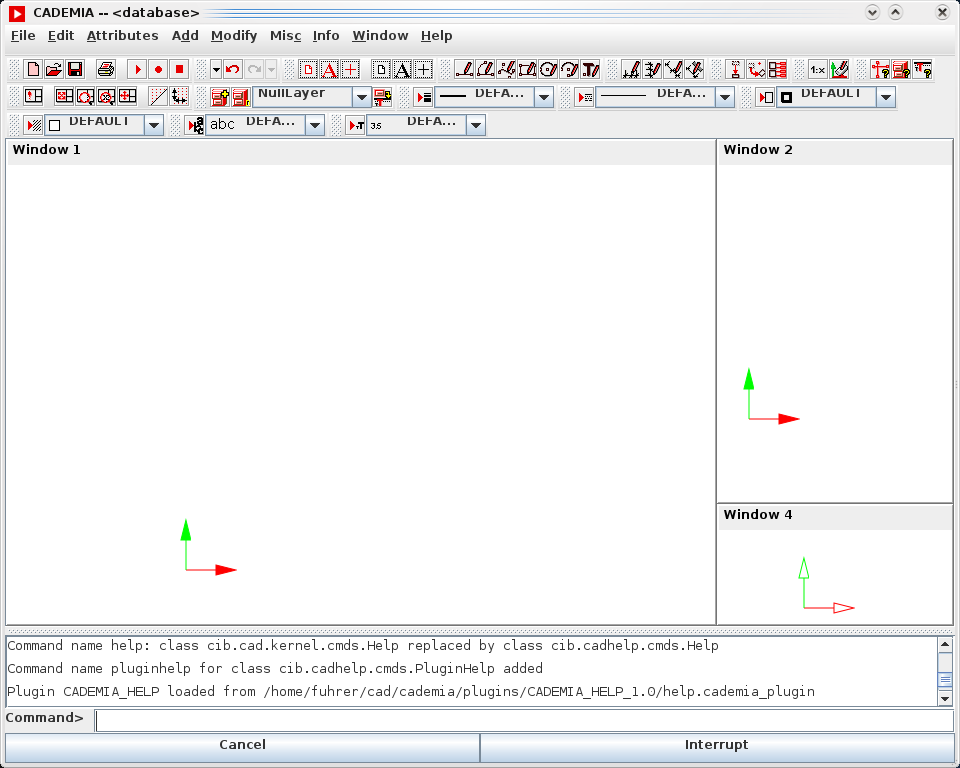Screen dimensions: 960x768
Task: Click the 1:x scale icon
Action: pos(817,70)
